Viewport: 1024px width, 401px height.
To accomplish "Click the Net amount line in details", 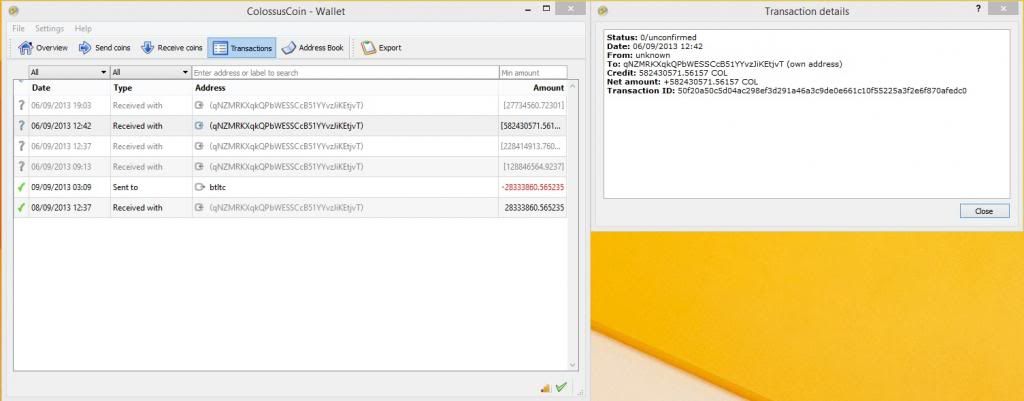I will (x=682, y=82).
